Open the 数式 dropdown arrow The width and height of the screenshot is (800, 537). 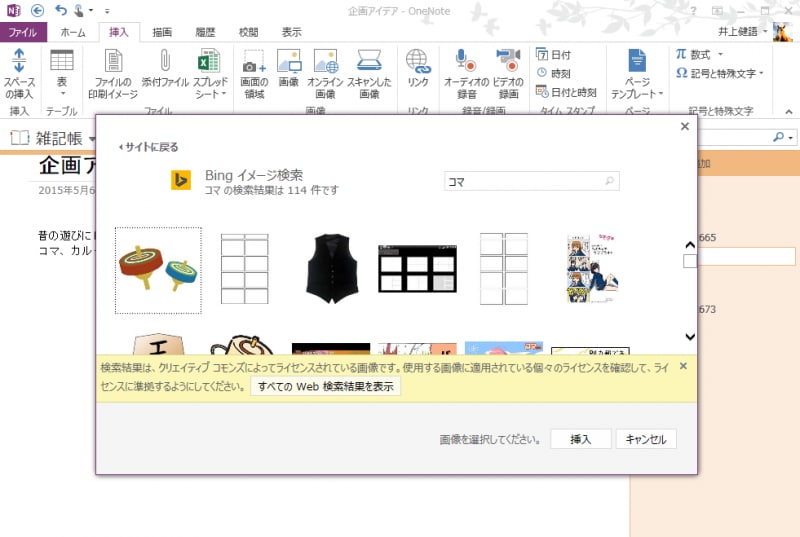720,54
